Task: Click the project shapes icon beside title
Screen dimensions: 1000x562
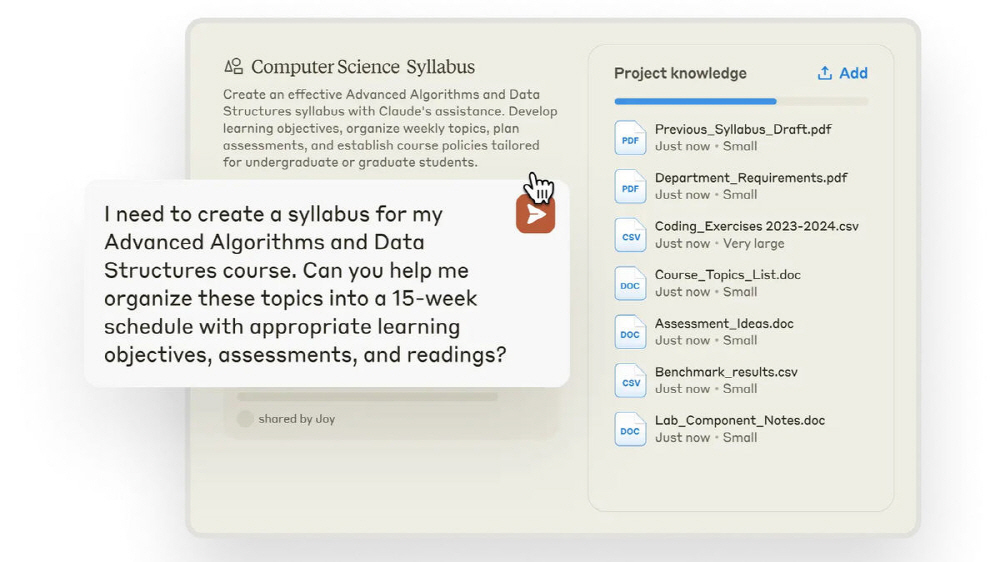Action: 234,67
